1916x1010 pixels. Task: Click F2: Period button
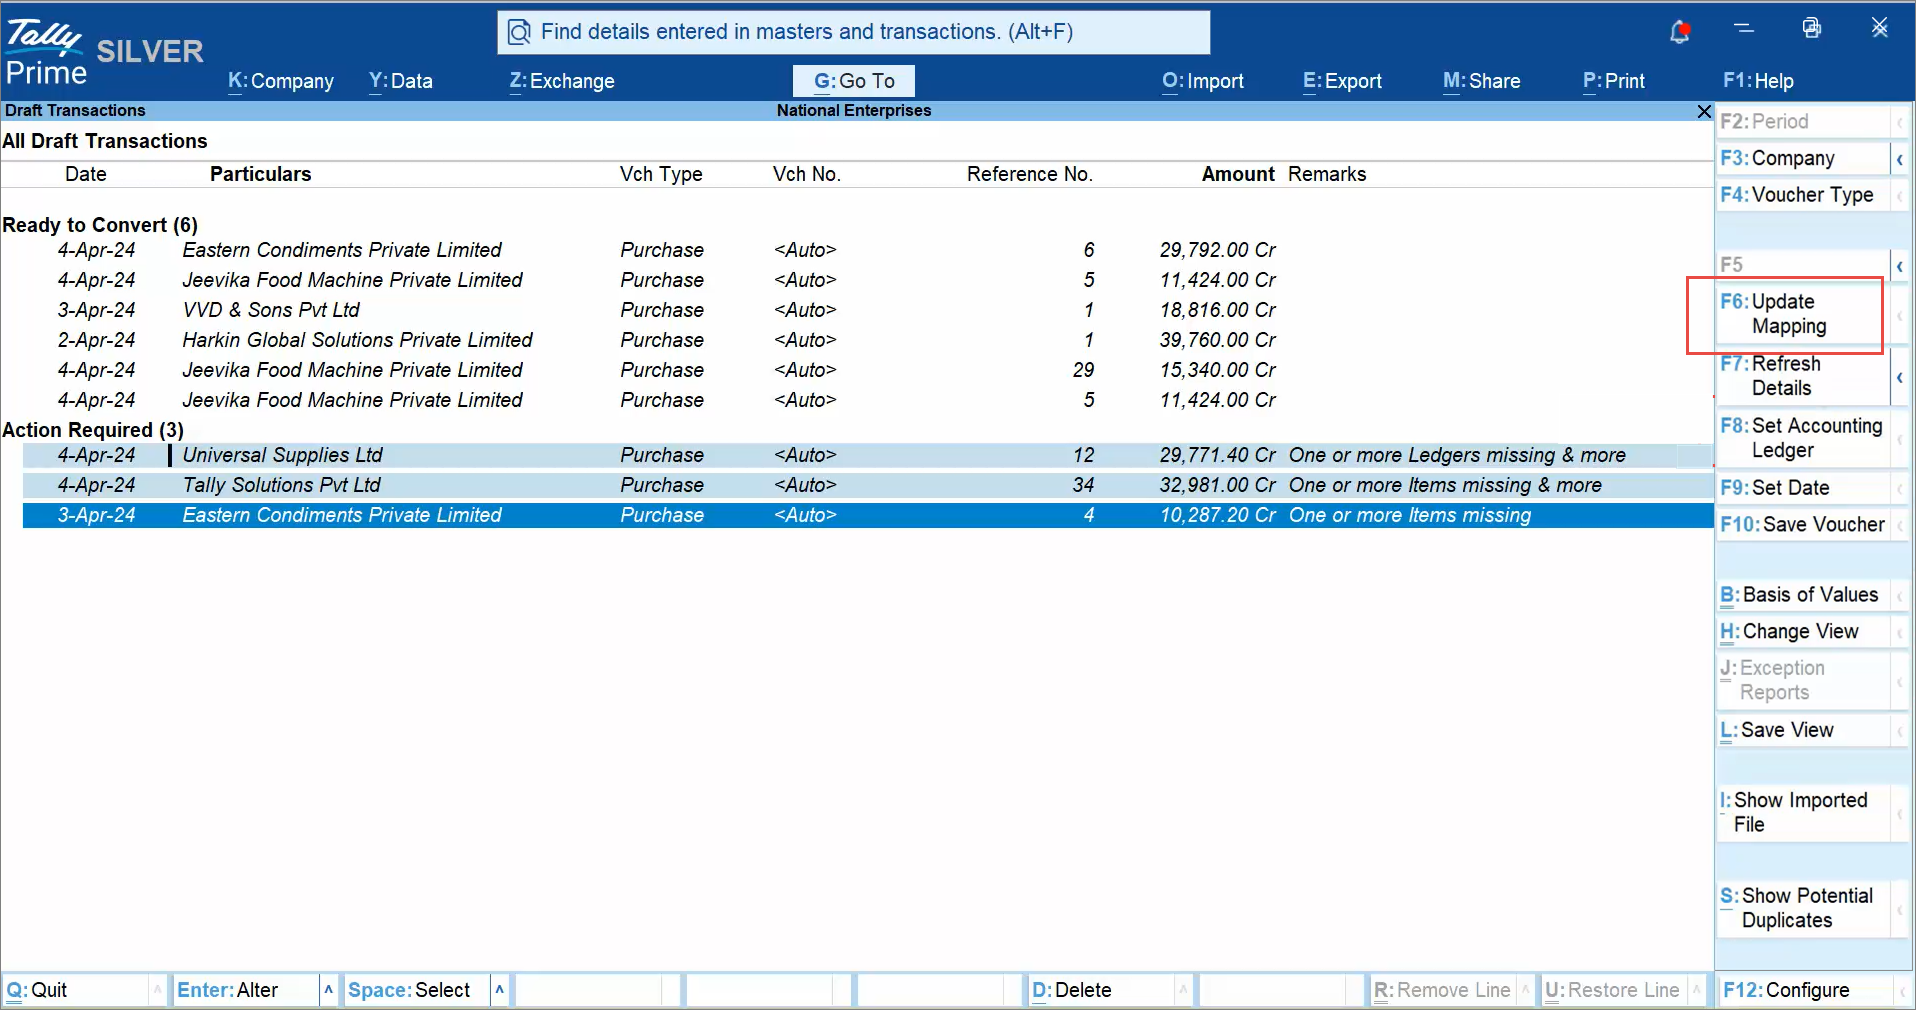1803,122
